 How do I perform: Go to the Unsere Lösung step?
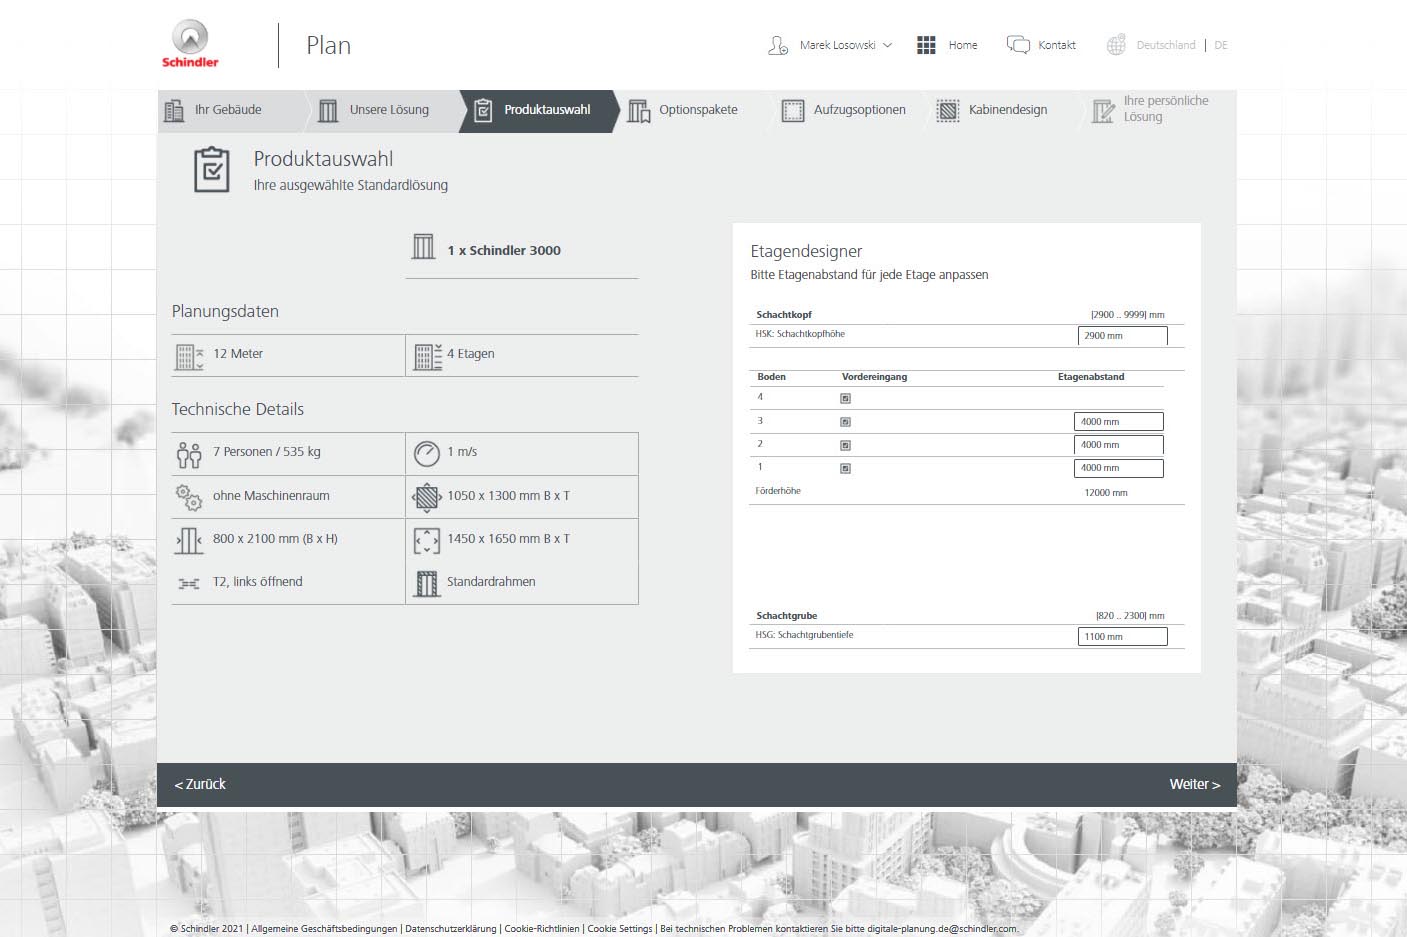[x=388, y=110]
